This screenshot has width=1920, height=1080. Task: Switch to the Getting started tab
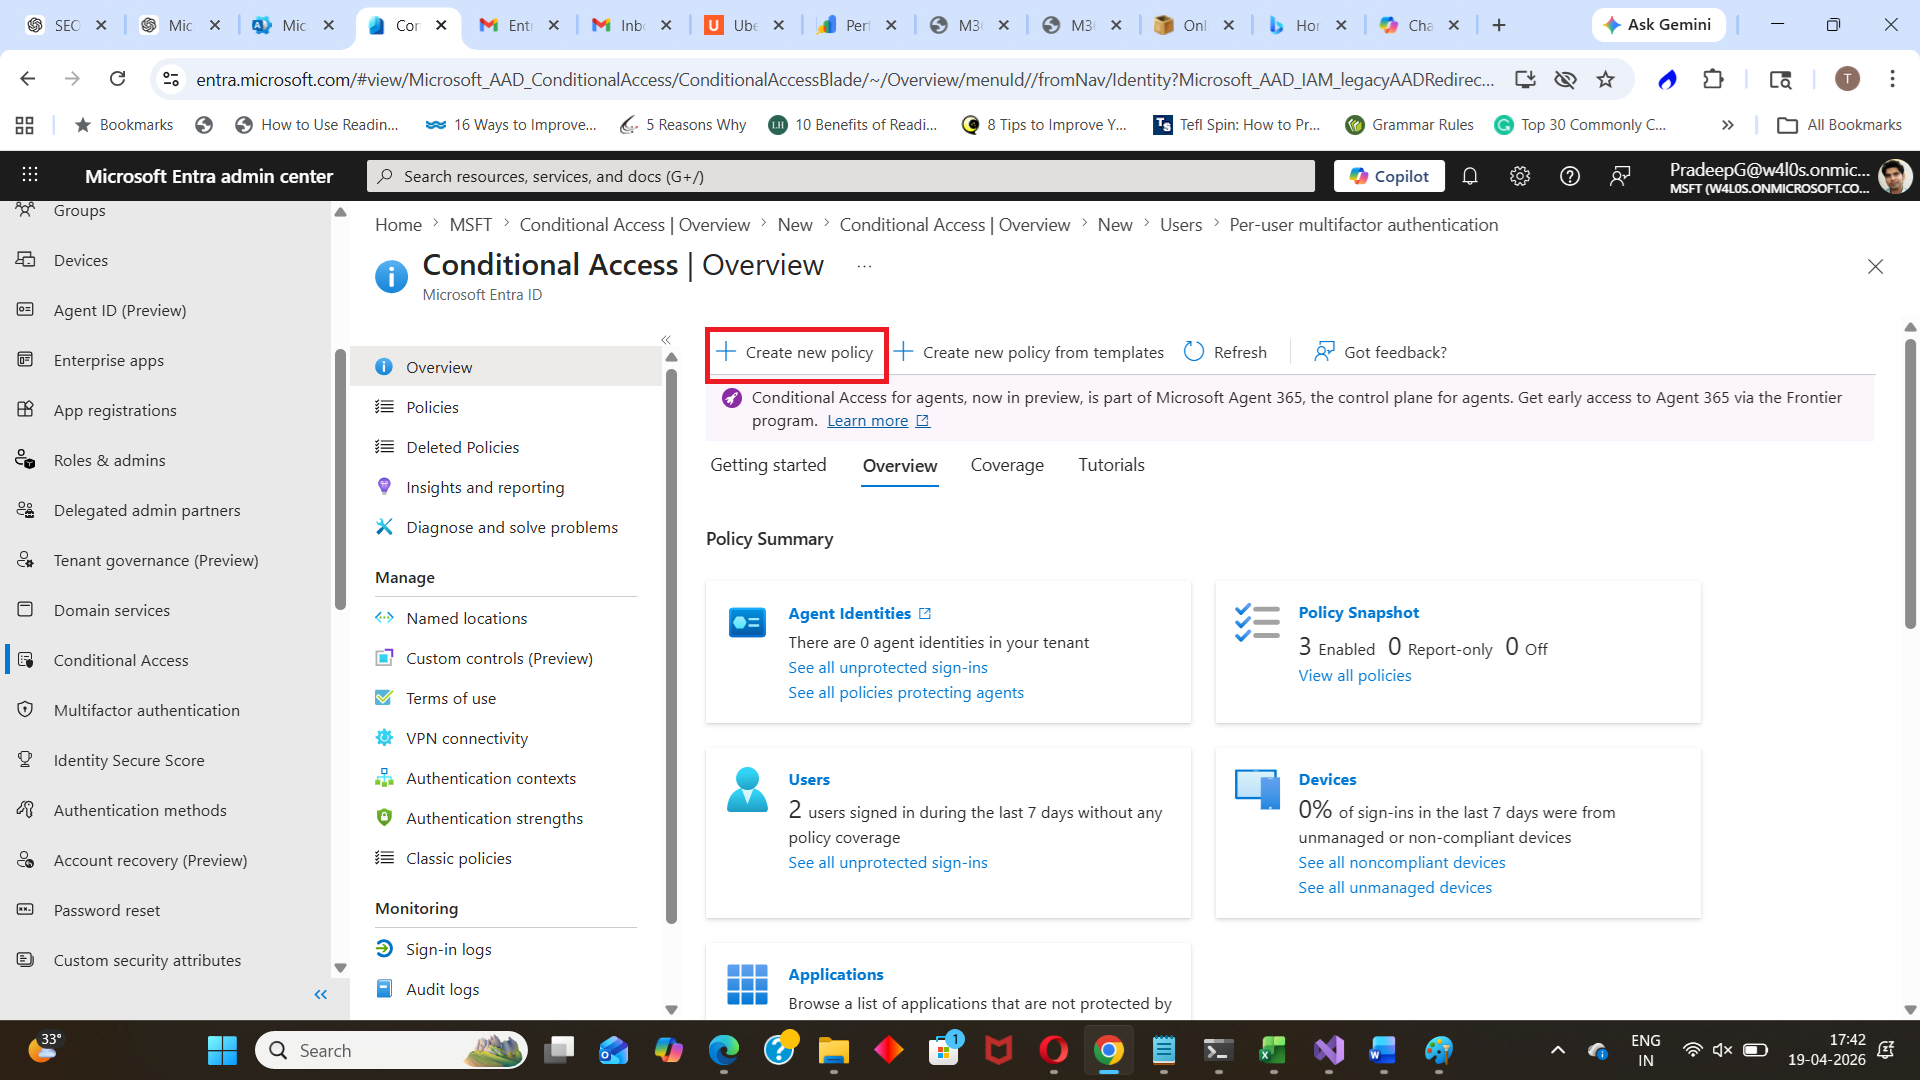[767, 465]
